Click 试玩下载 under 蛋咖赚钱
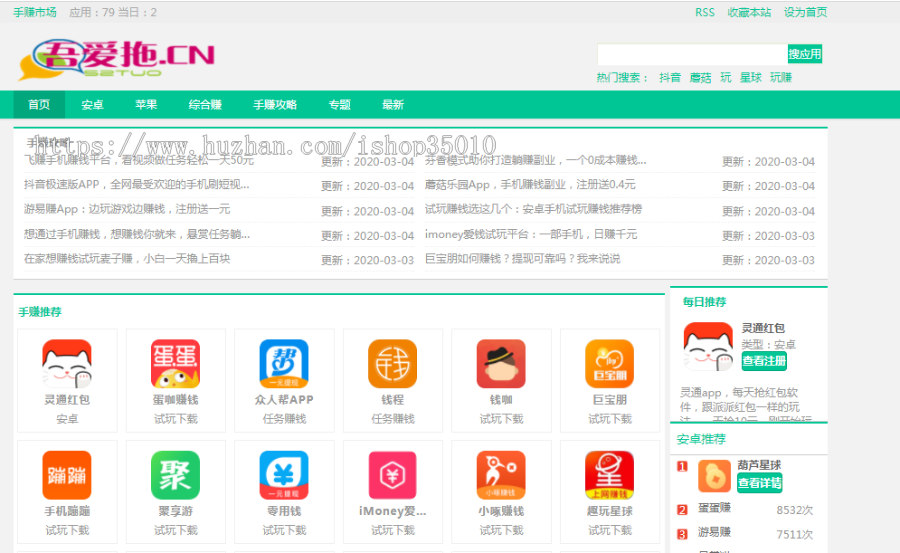Viewport: 900px width, 553px height. [x=175, y=419]
